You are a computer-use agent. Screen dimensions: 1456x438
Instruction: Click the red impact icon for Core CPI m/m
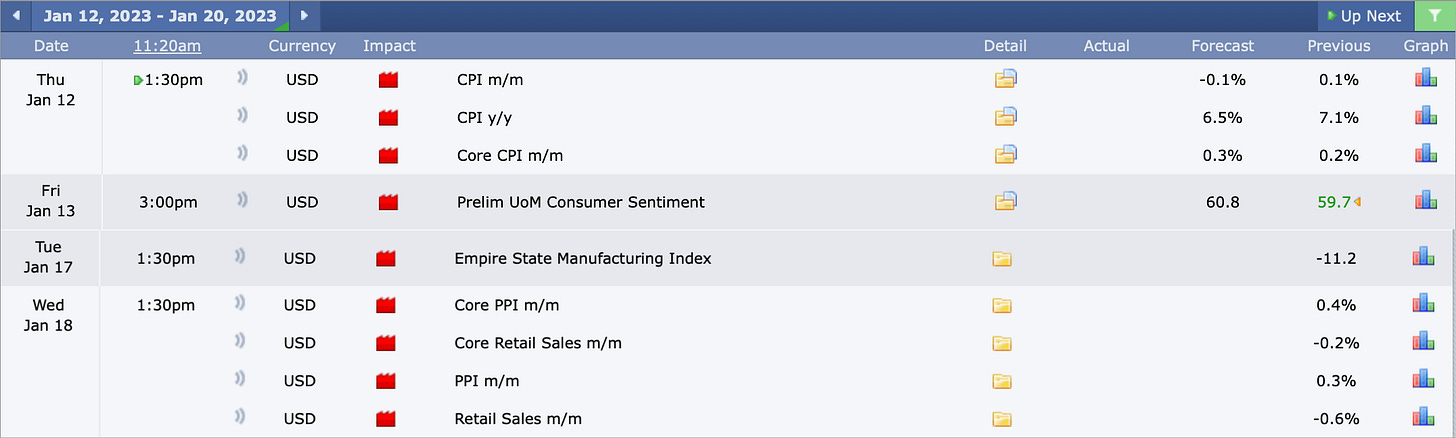(388, 156)
